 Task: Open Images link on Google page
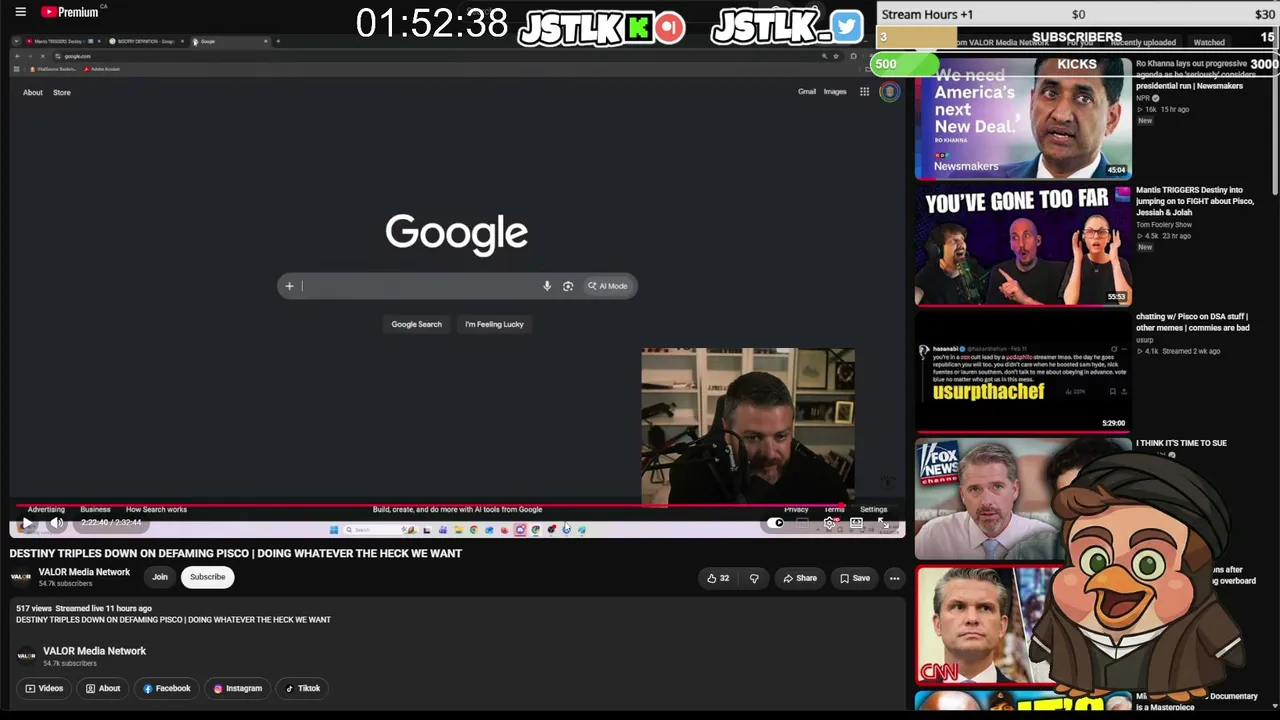pyautogui.click(x=835, y=92)
